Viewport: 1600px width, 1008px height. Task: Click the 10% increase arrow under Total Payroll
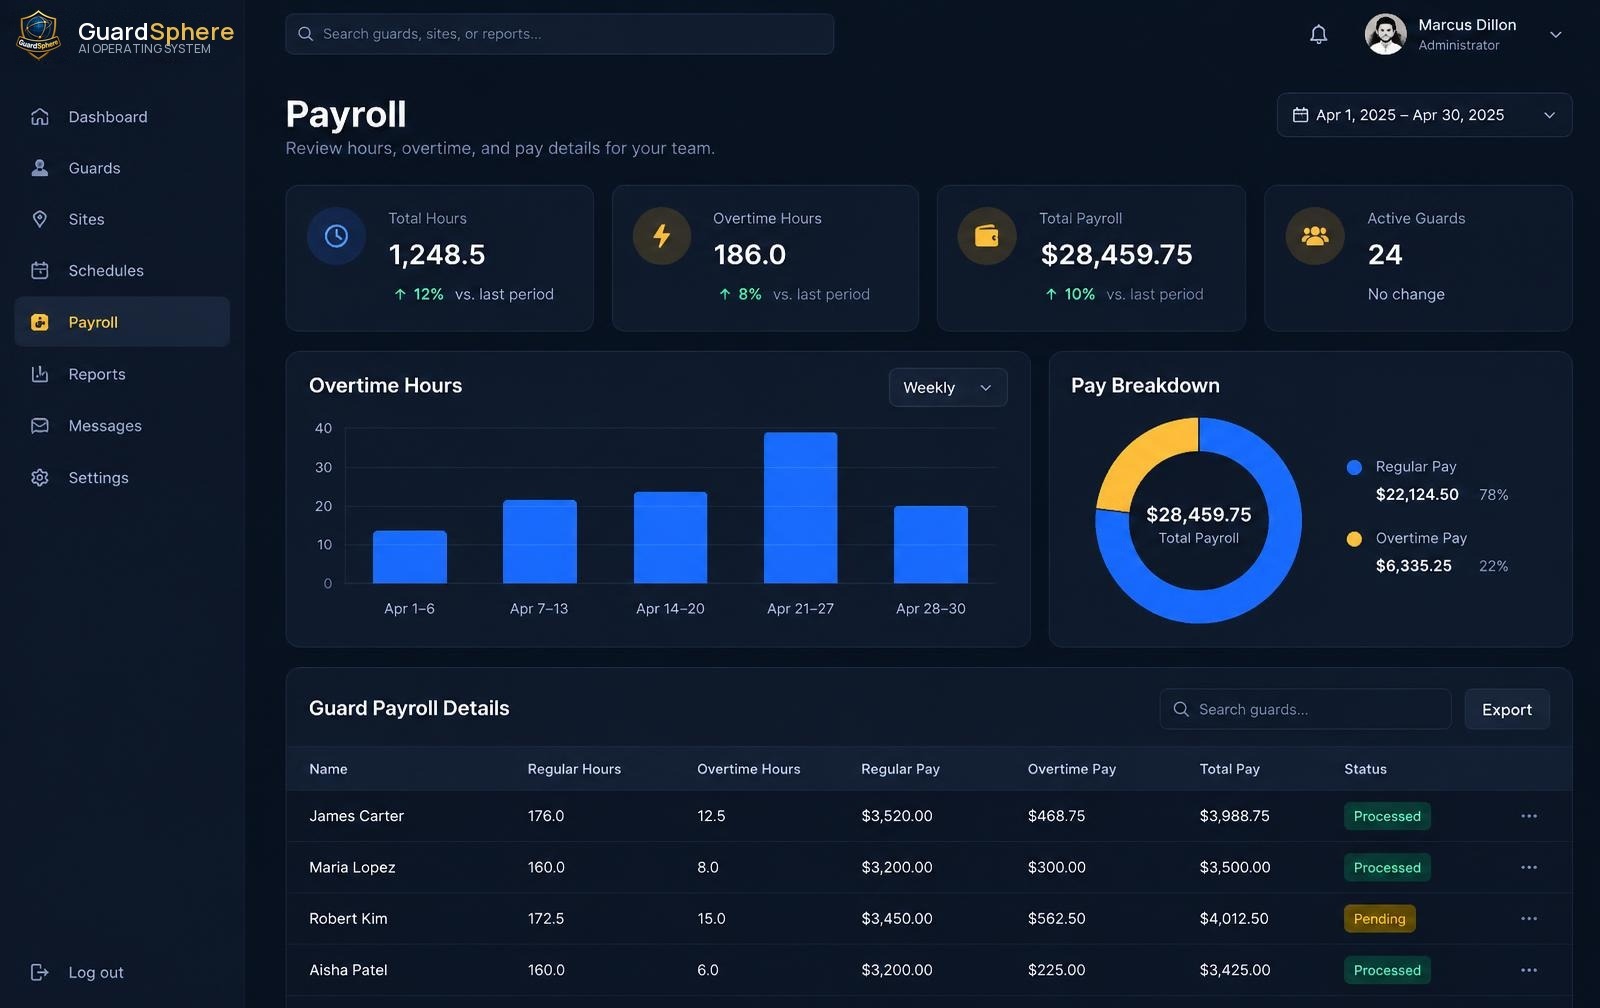click(x=1051, y=294)
